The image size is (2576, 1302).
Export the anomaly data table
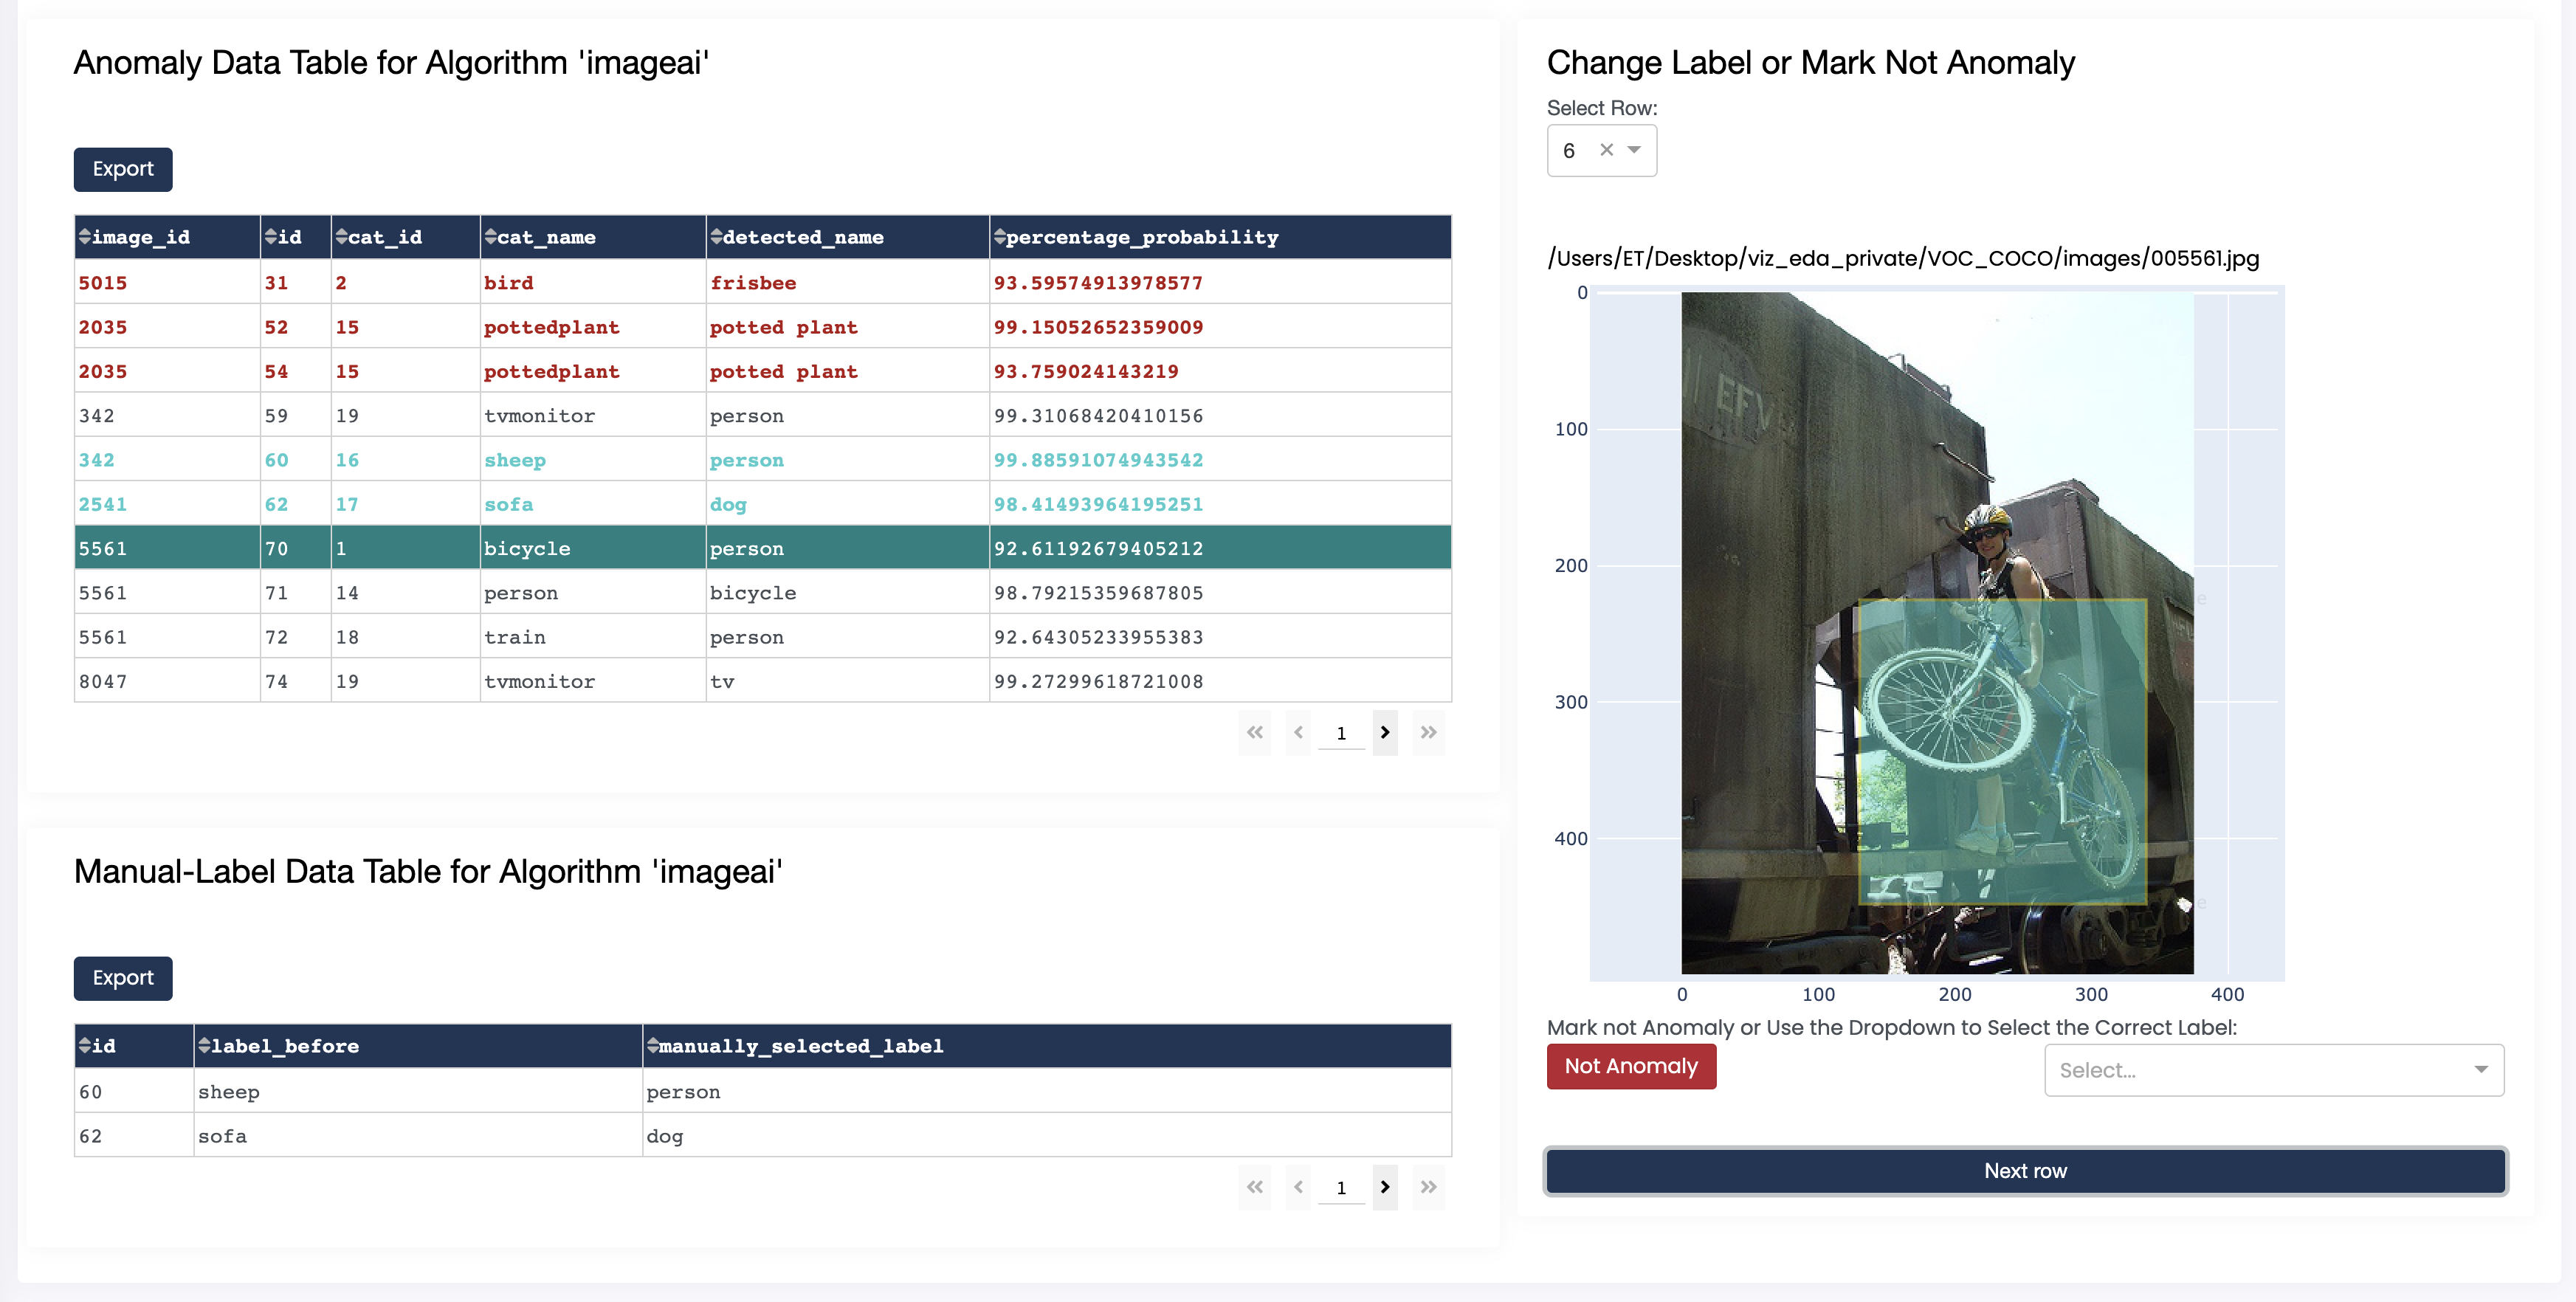(123, 169)
